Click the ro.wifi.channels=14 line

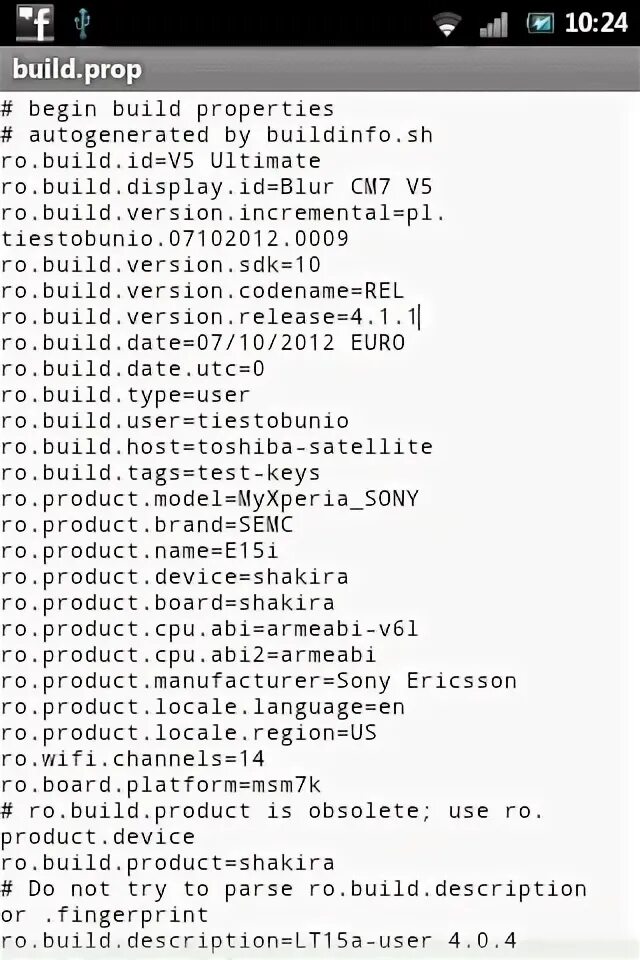coord(133,759)
